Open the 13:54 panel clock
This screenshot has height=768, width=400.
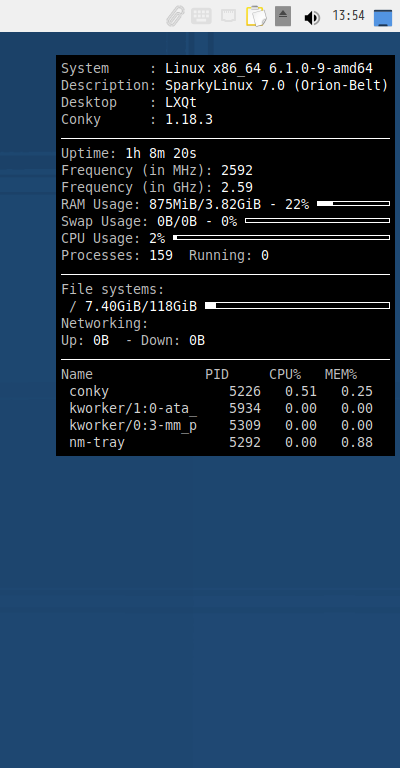(x=348, y=16)
